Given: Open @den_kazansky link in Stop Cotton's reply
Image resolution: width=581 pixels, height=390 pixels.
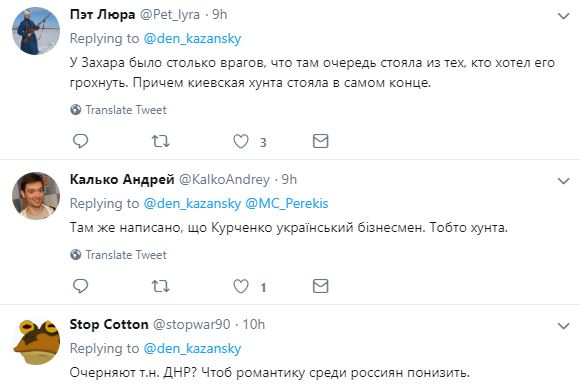Looking at the screenshot, I should [192, 349].
